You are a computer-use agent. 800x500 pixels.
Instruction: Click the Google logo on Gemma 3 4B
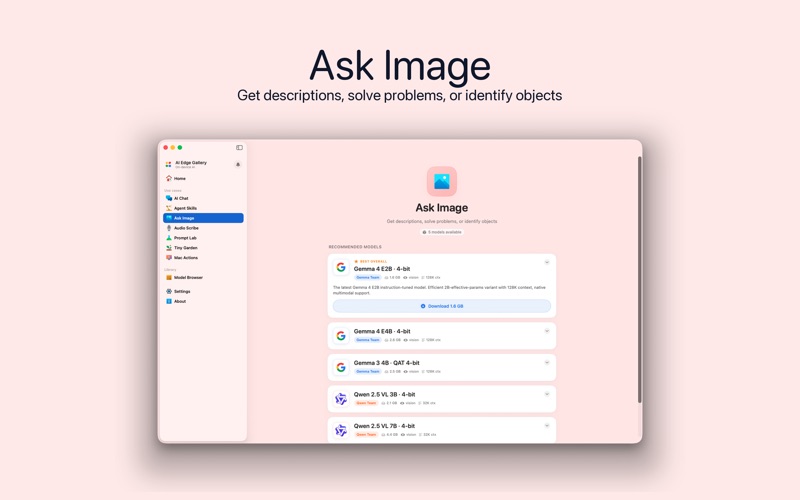pos(341,367)
